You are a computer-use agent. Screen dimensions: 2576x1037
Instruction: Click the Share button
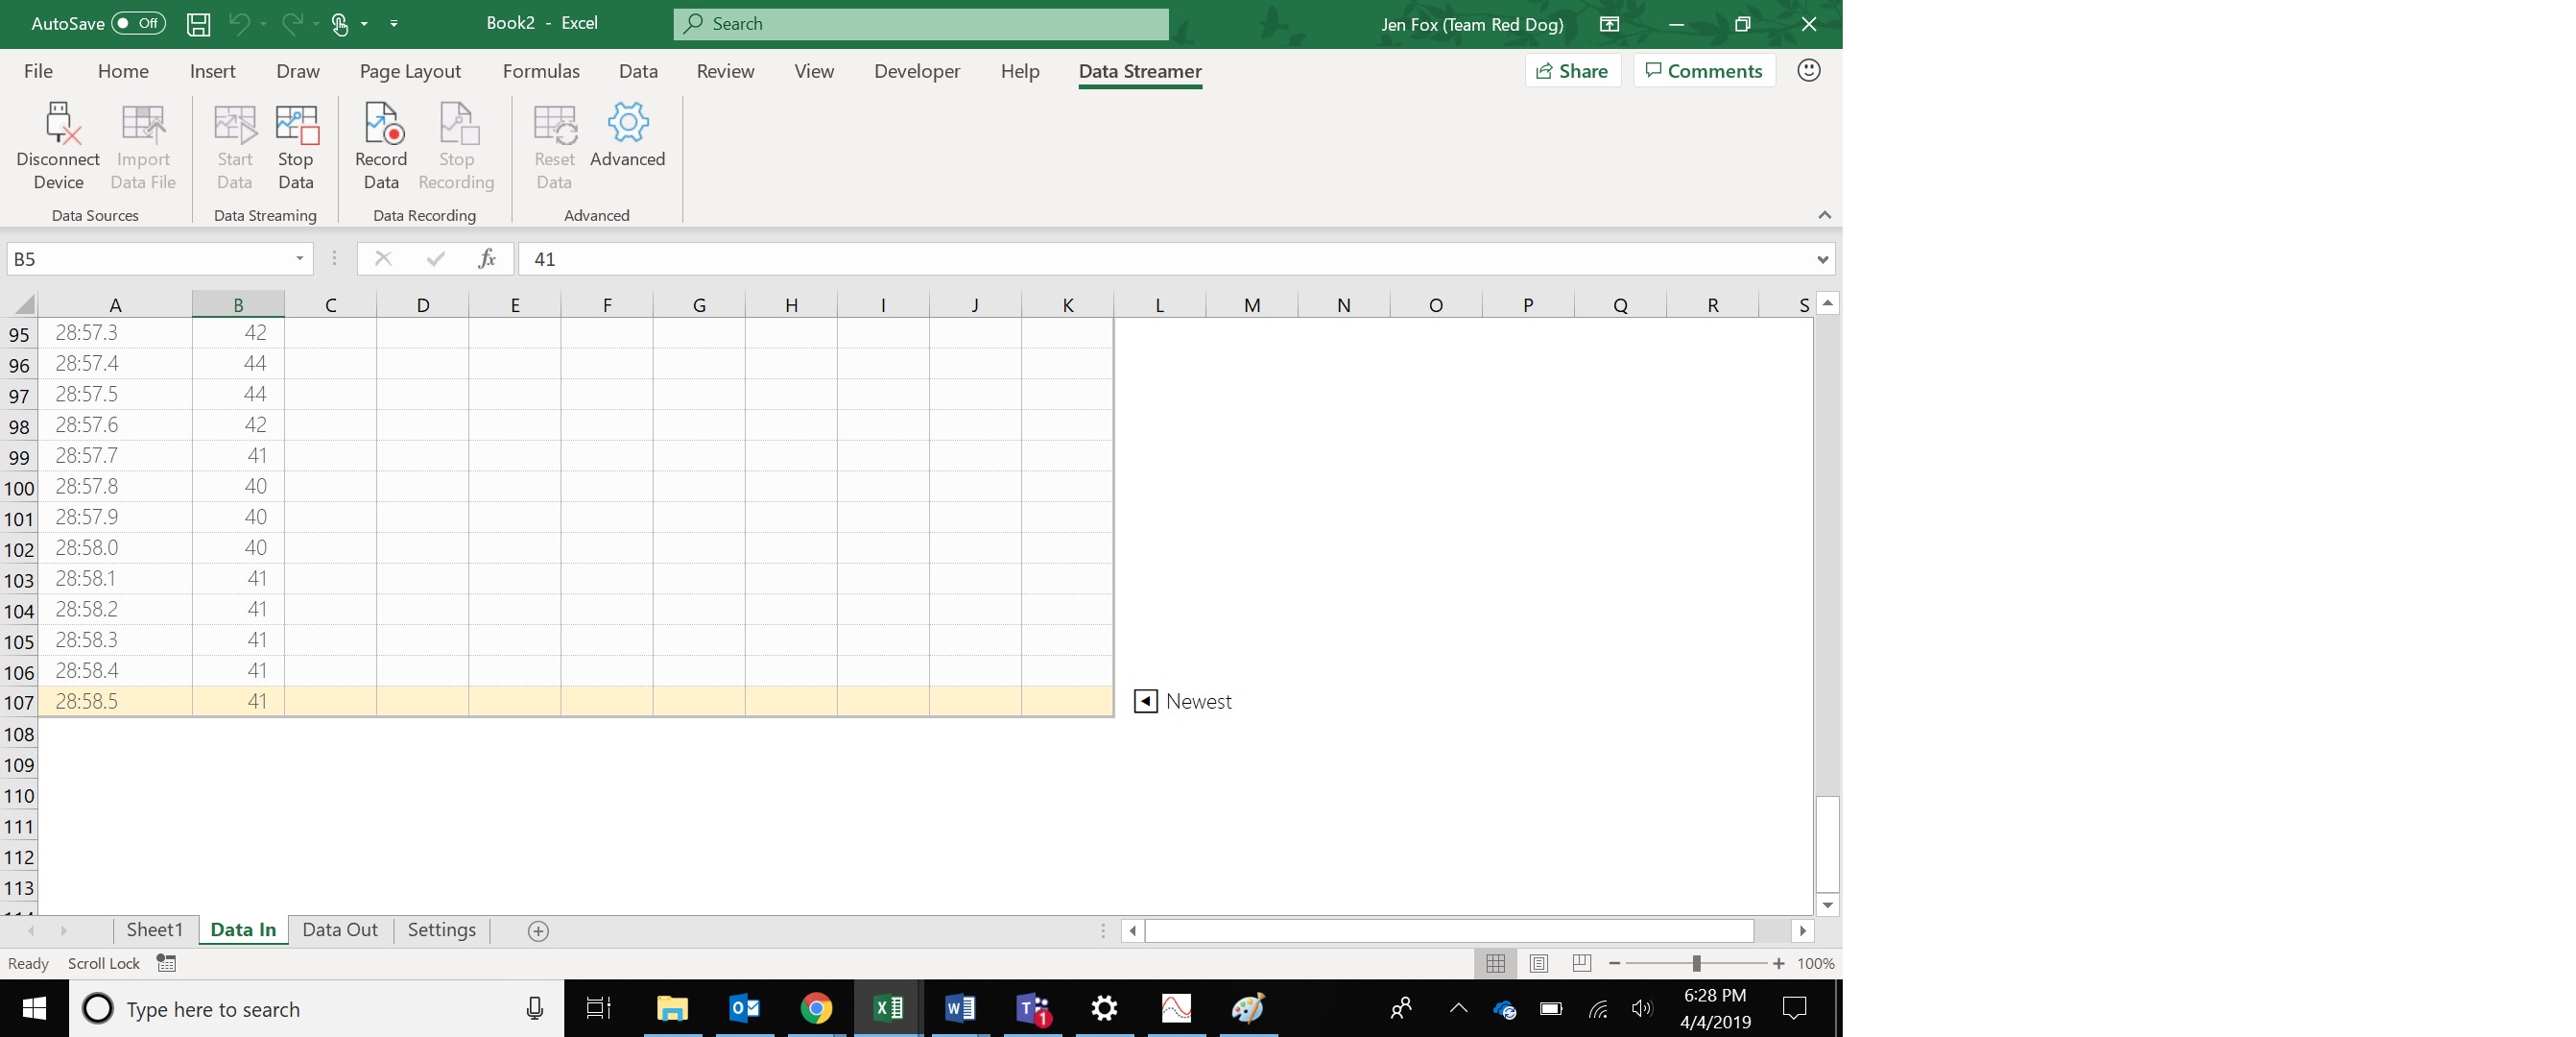[1569, 69]
